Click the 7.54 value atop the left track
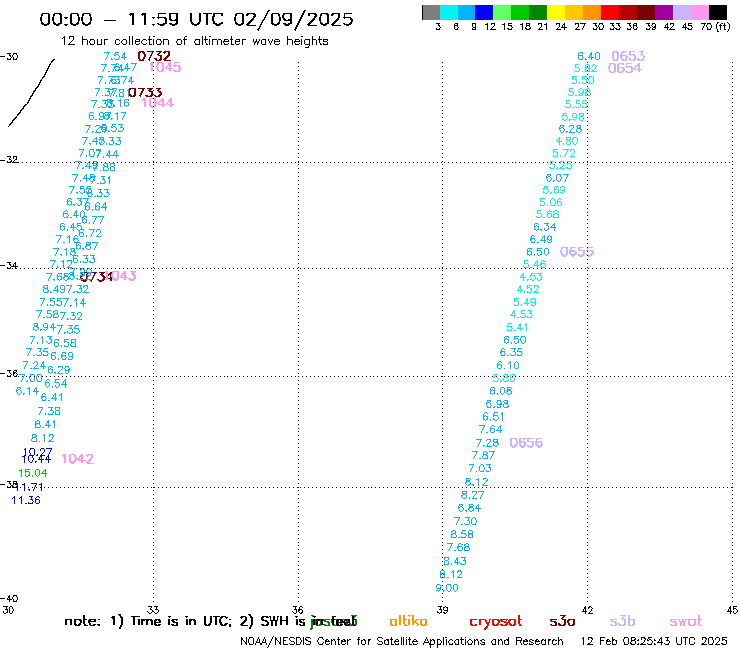 [116, 57]
